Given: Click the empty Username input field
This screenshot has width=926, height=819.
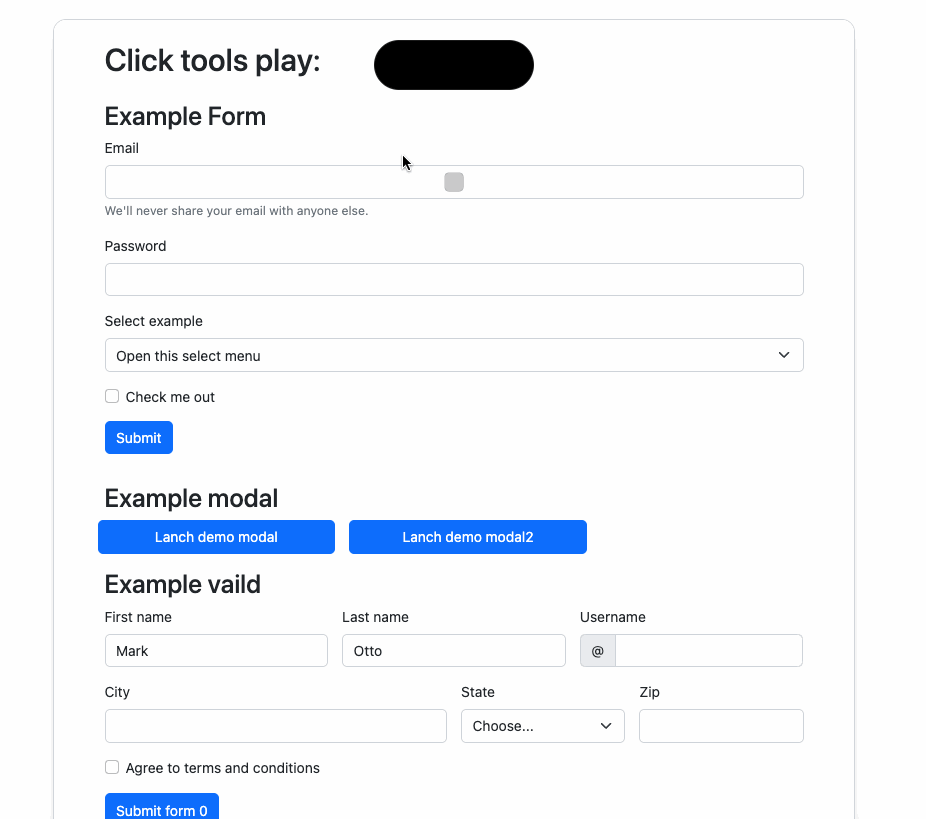Looking at the screenshot, I should (x=709, y=650).
